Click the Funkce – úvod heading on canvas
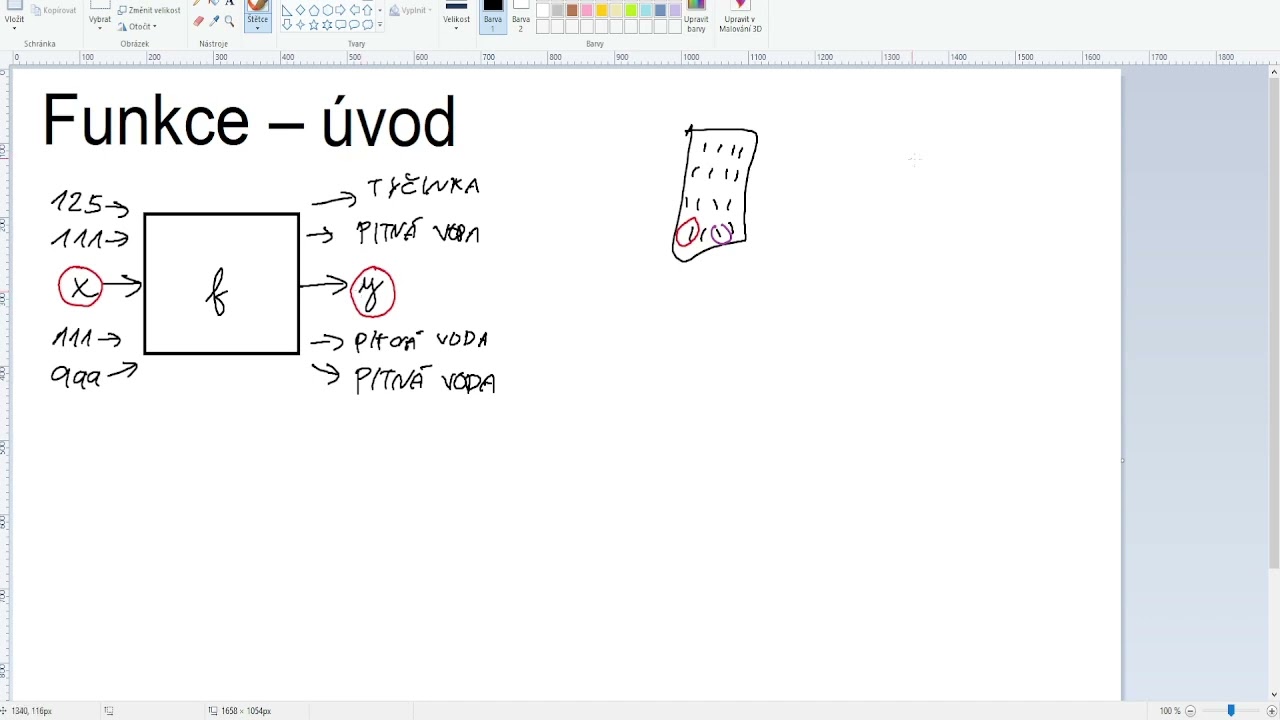Image resolution: width=1280 pixels, height=720 pixels. 249,121
